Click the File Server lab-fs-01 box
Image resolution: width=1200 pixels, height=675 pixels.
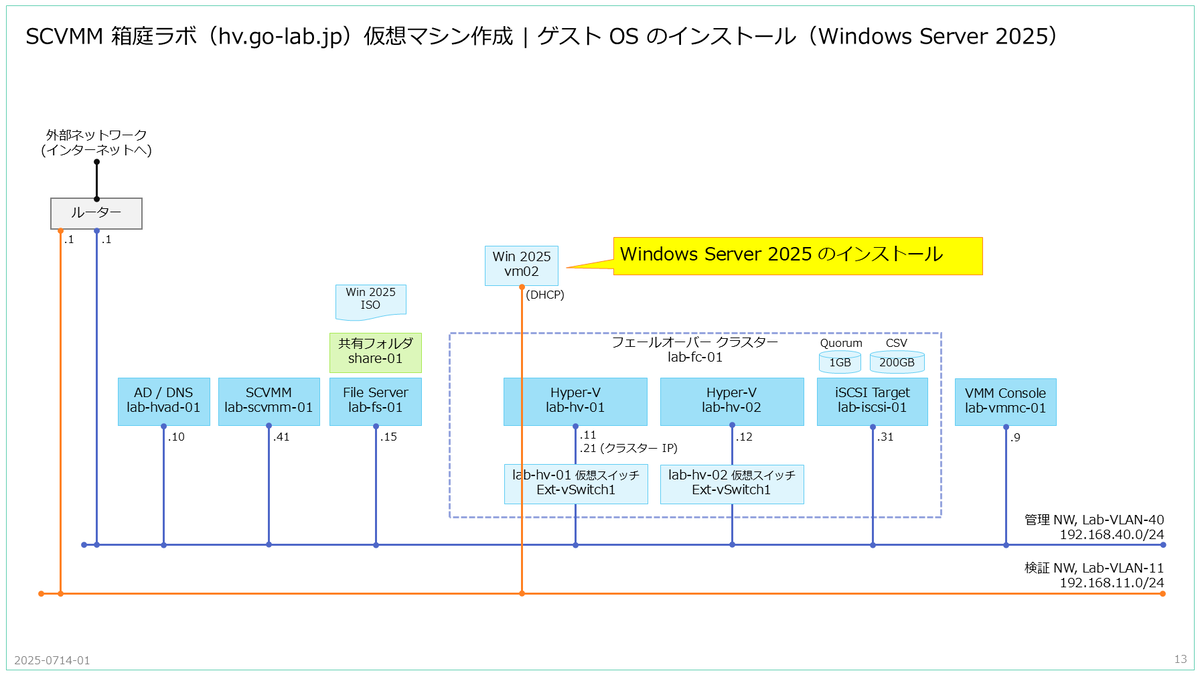click(x=376, y=401)
